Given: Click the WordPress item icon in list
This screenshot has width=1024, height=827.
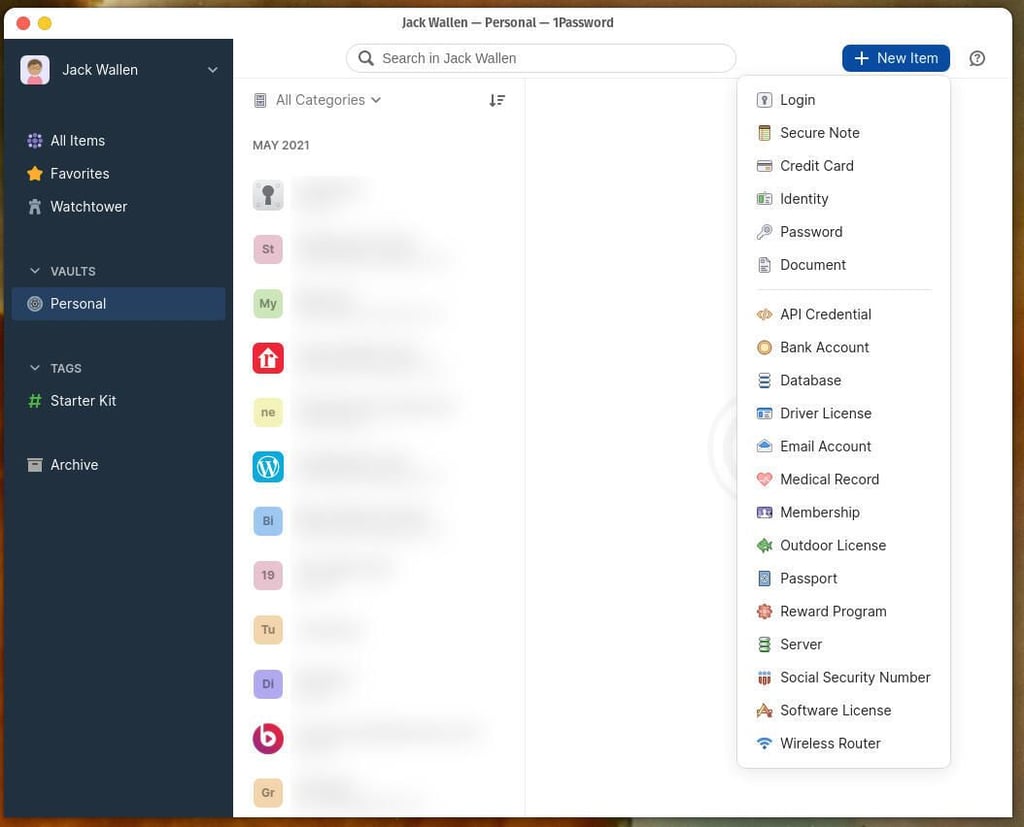Looking at the screenshot, I should pyautogui.click(x=268, y=467).
